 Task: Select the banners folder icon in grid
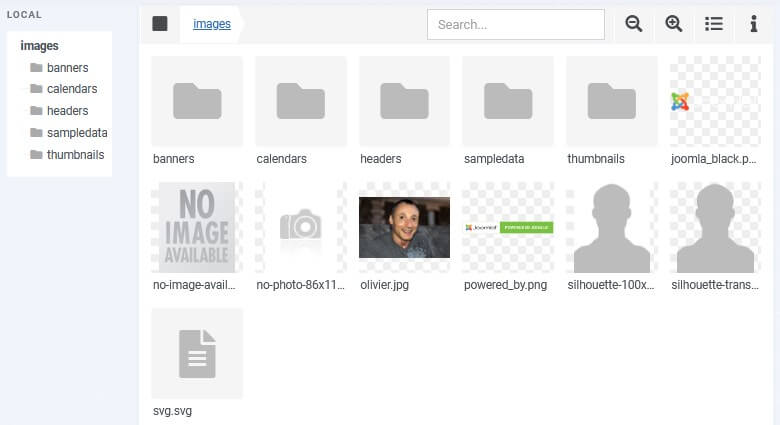point(197,101)
